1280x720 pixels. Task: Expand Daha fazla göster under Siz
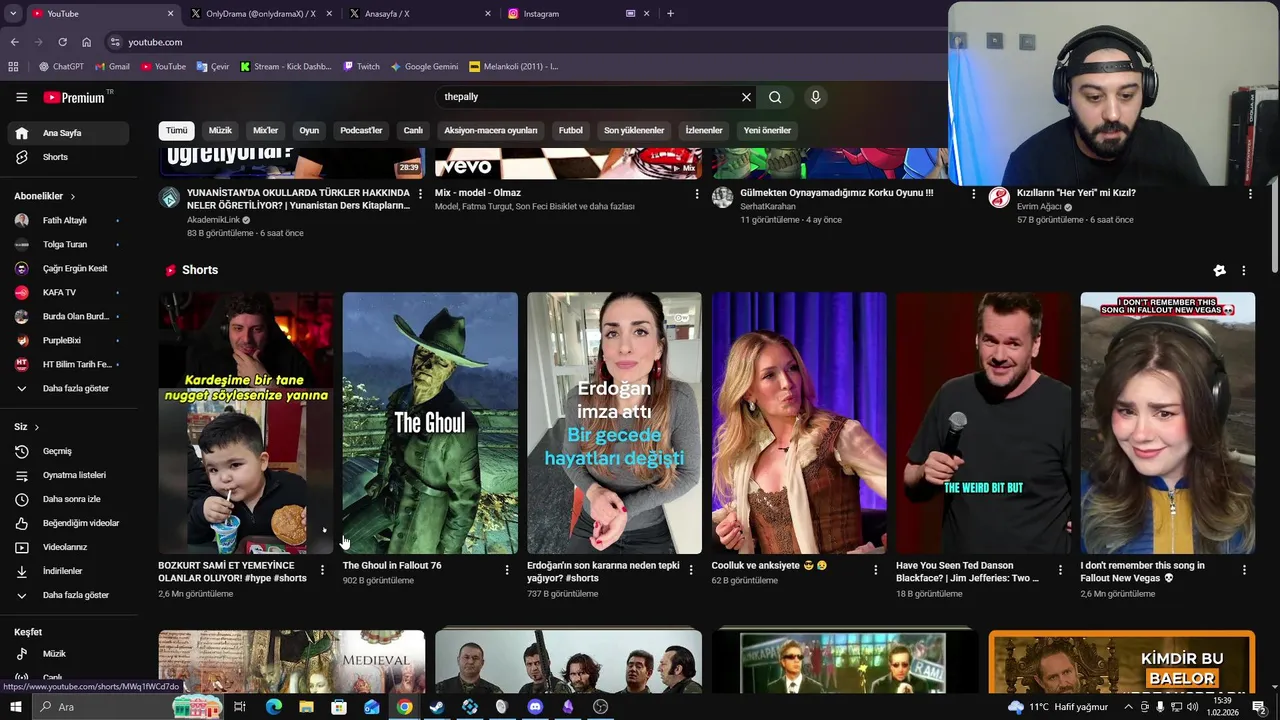[x=68, y=595]
